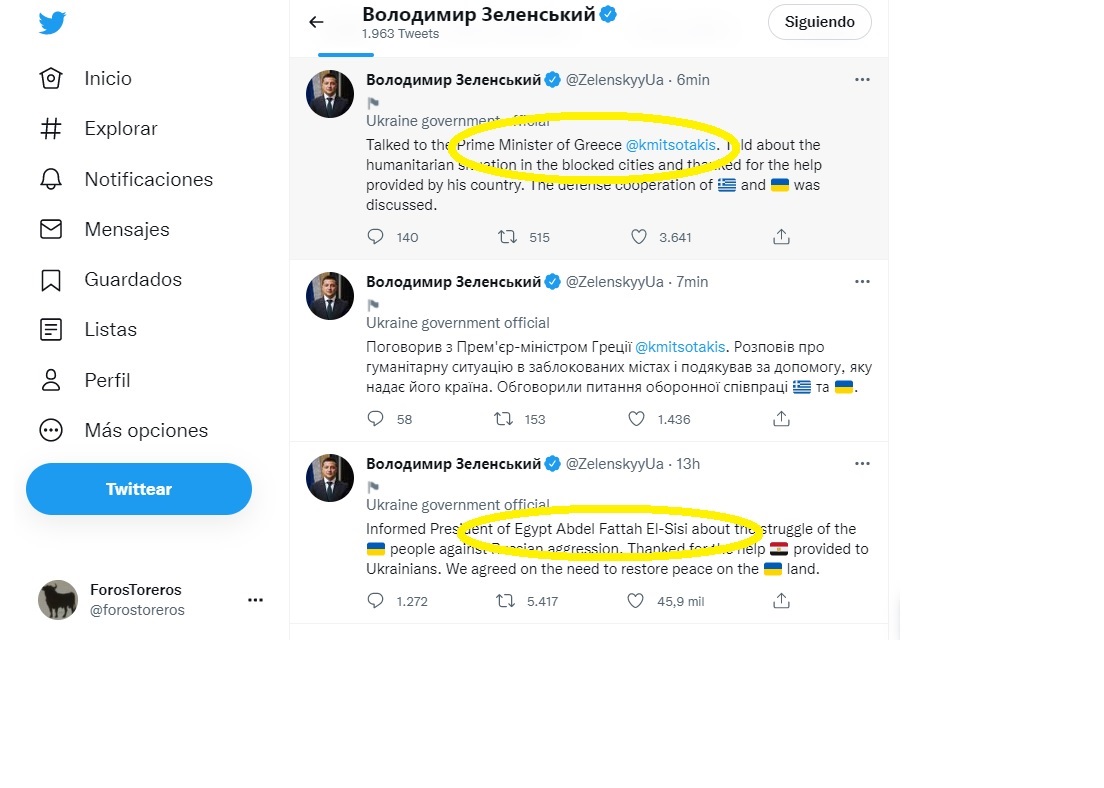Open Más opciones in the sidebar

pos(146,430)
